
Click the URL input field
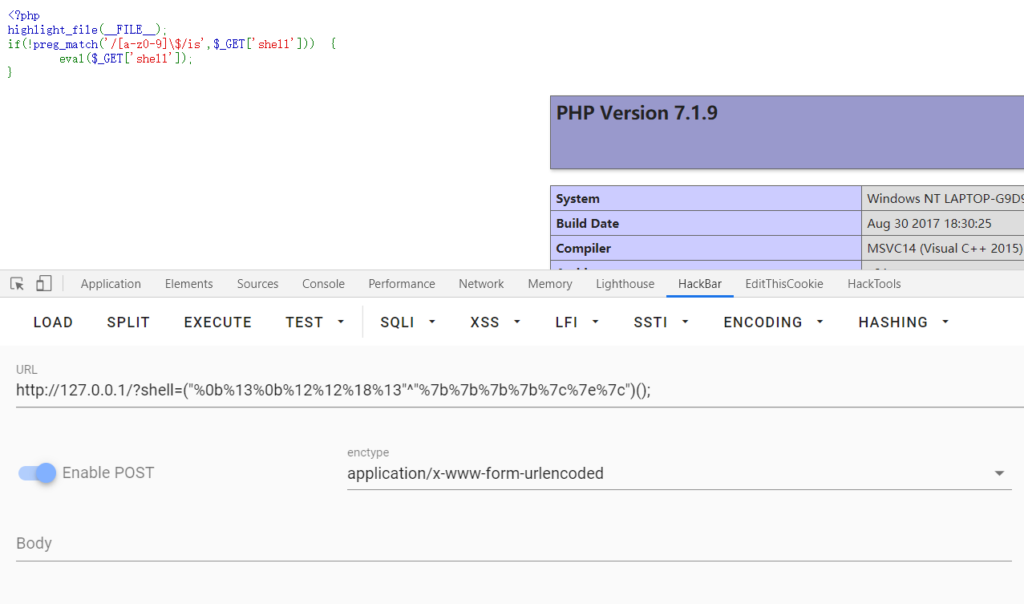[x=520, y=390]
